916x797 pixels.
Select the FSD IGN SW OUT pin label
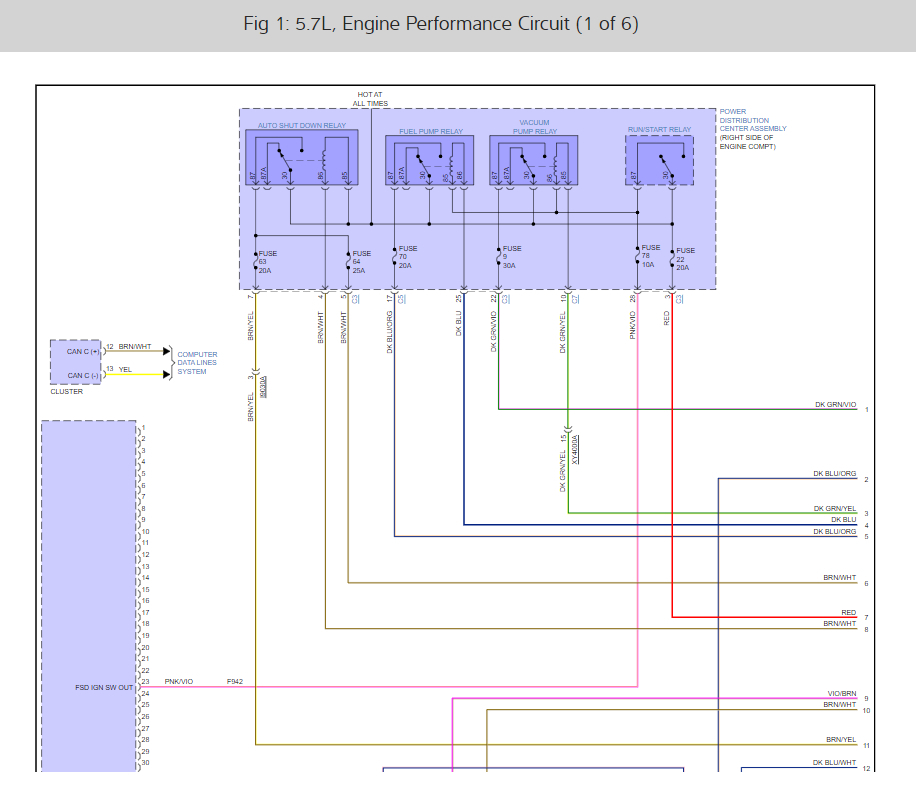coord(104,688)
